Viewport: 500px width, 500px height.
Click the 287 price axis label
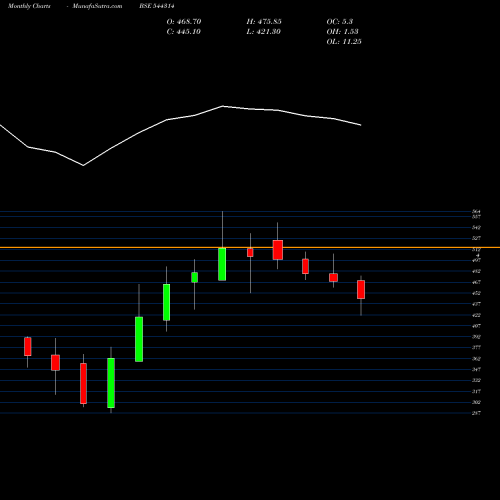476,413
